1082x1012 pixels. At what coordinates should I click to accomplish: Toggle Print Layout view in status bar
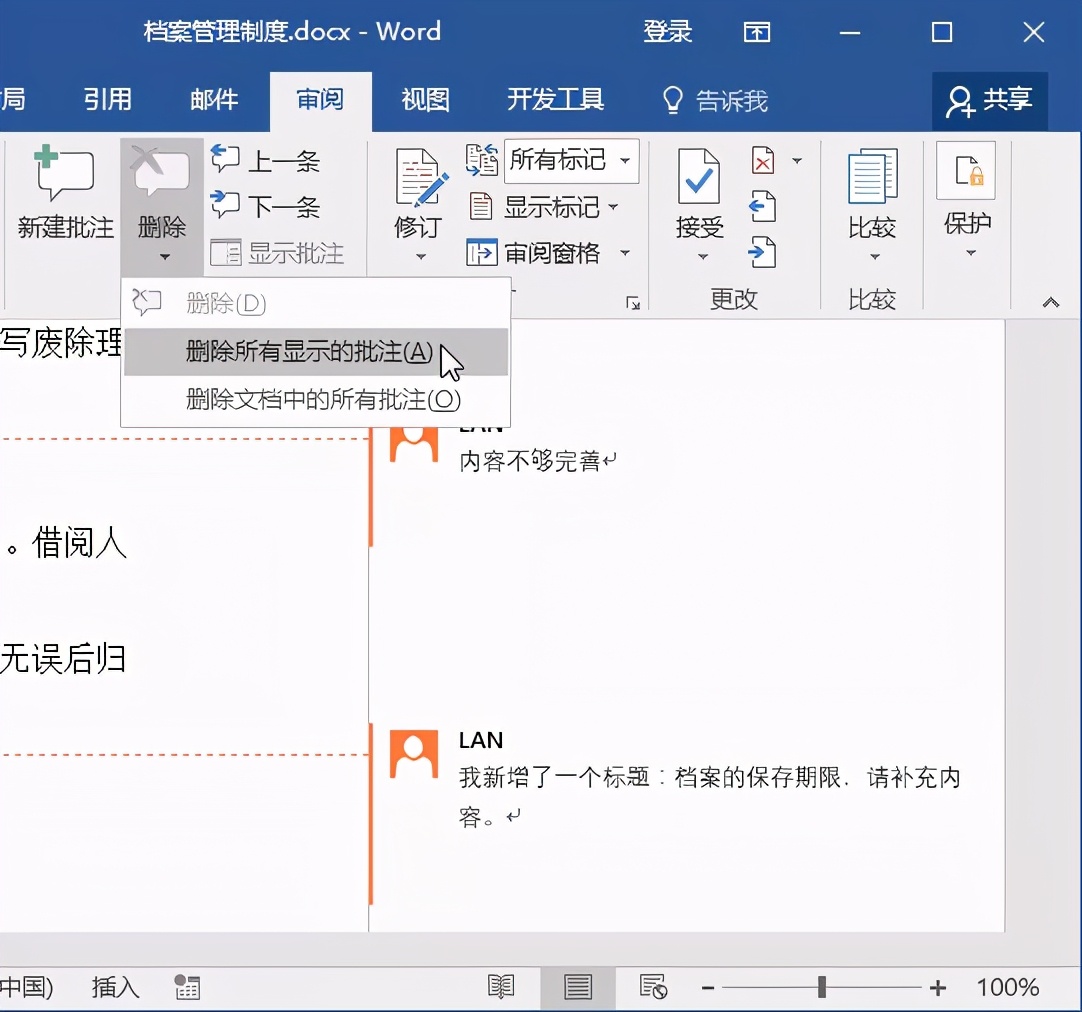[x=578, y=986]
